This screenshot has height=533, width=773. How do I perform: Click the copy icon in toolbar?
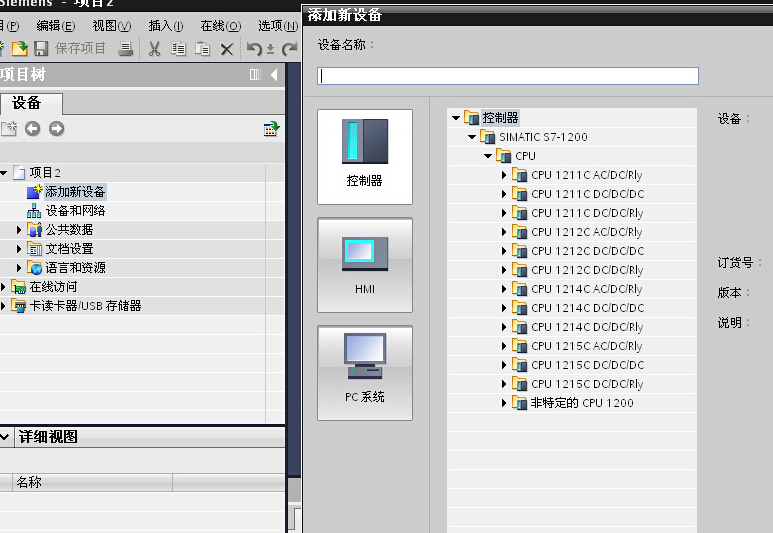[179, 49]
